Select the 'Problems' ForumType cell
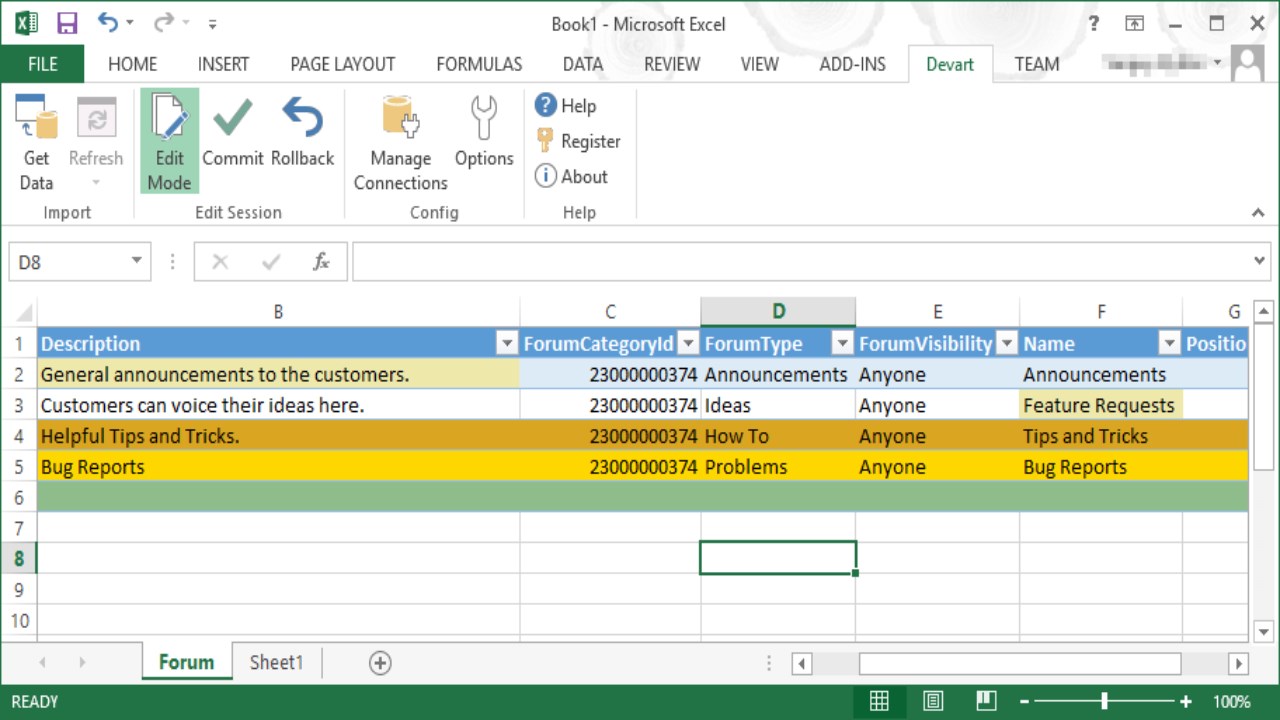The image size is (1280, 720). (778, 467)
